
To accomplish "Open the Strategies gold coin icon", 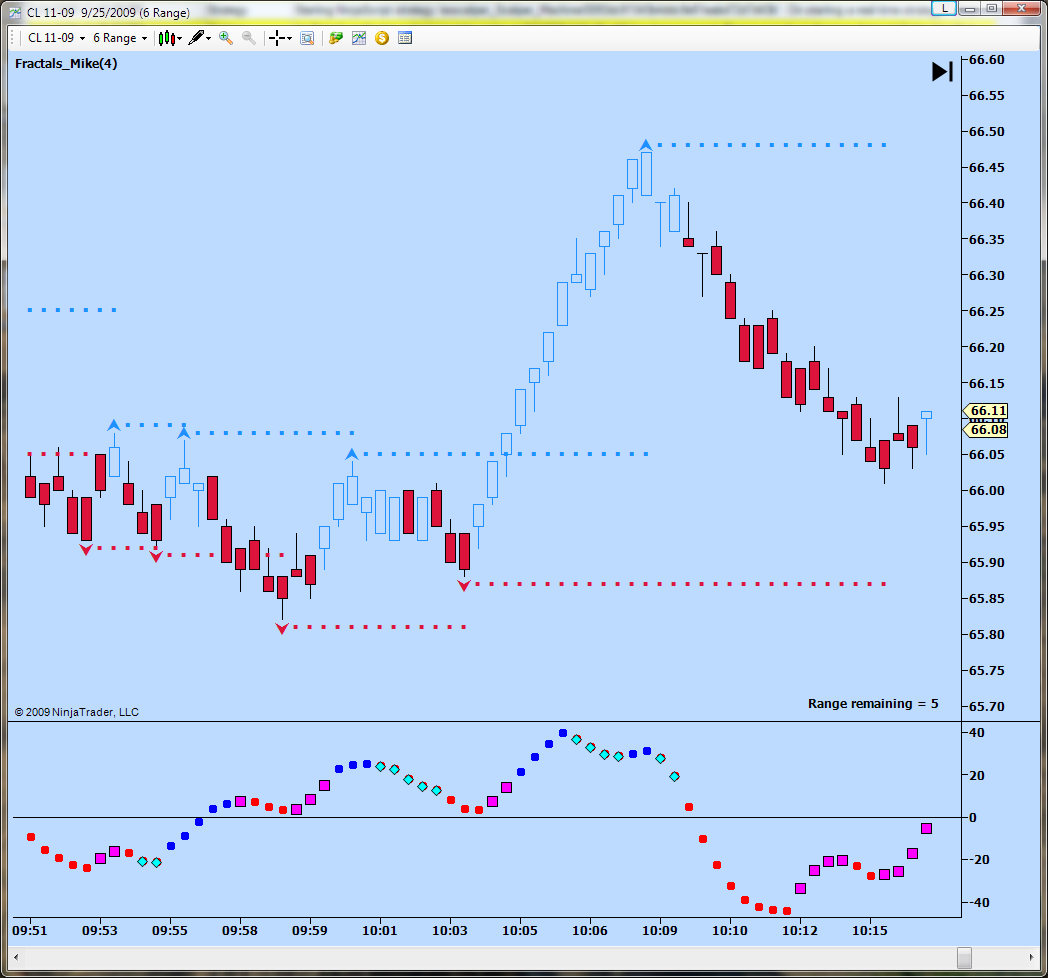I will point(382,38).
